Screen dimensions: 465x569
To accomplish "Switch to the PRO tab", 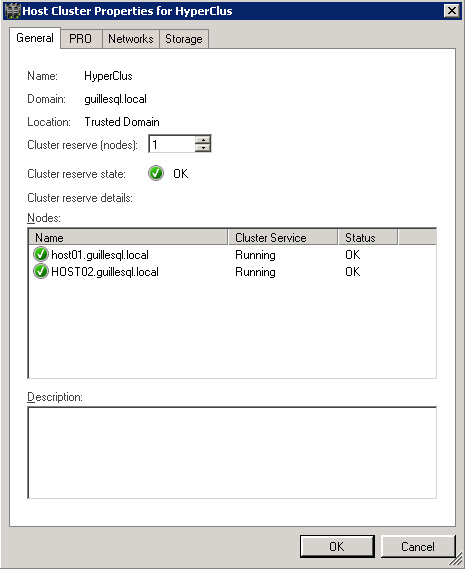I will click(x=81, y=39).
